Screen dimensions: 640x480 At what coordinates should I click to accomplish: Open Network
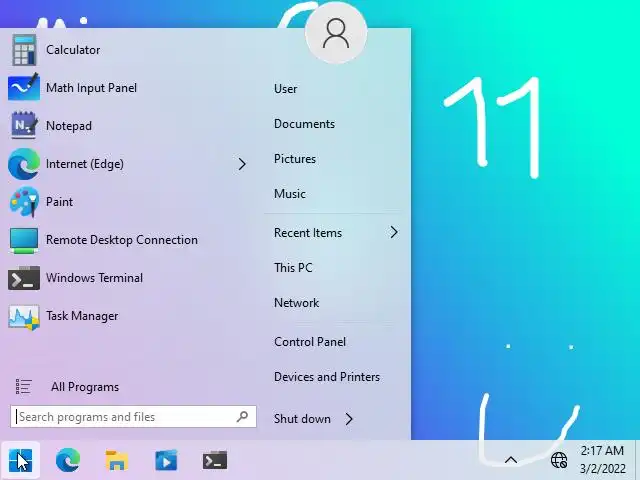(297, 303)
